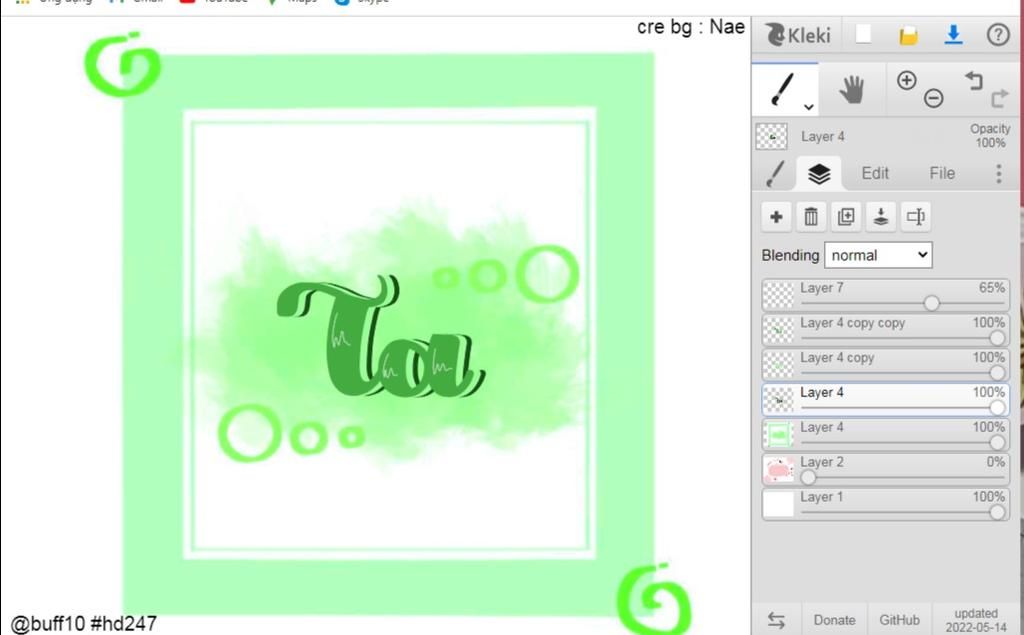Click the updated 2022-05-14 link
Image resolution: width=1024 pixels, height=635 pixels.
point(976,621)
